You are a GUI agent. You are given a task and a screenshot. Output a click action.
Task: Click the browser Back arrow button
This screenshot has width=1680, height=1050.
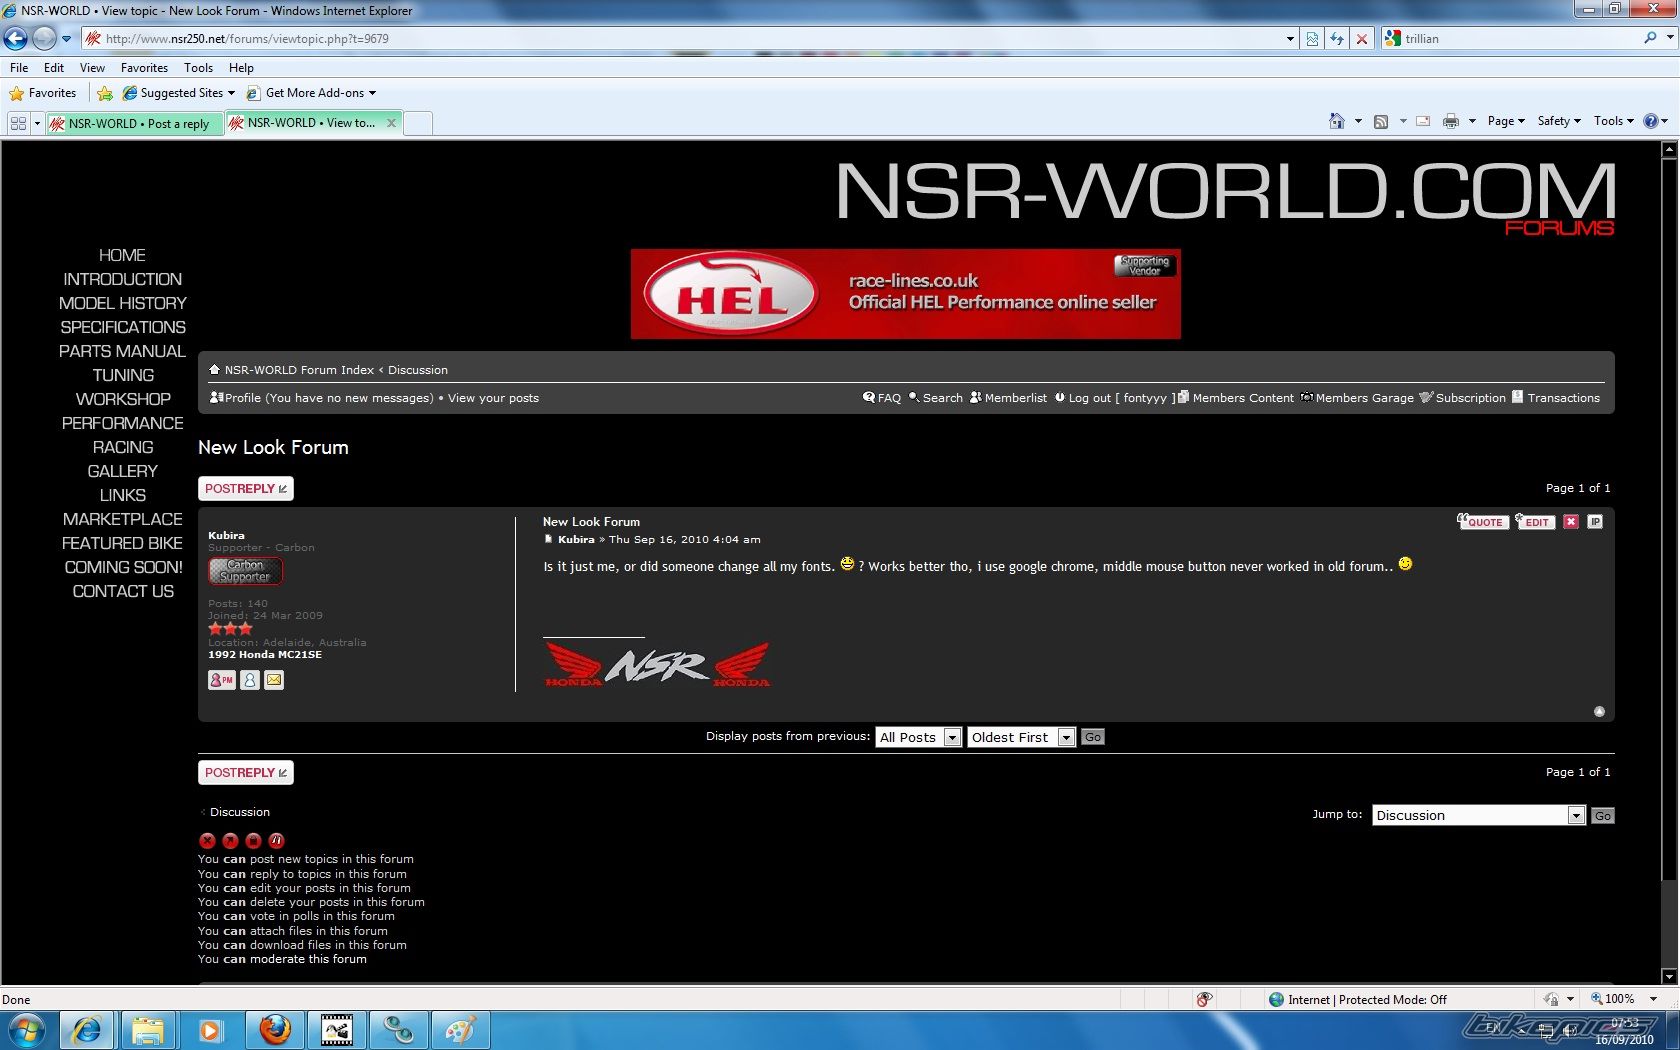pos(15,38)
